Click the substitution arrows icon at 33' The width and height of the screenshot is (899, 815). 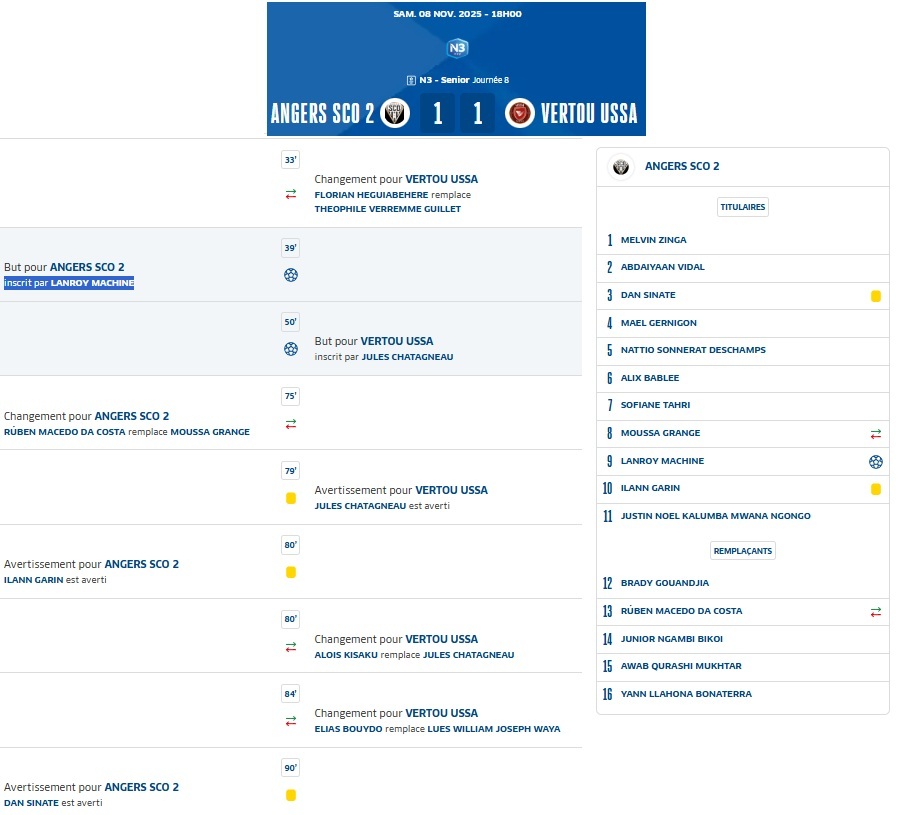click(x=291, y=194)
